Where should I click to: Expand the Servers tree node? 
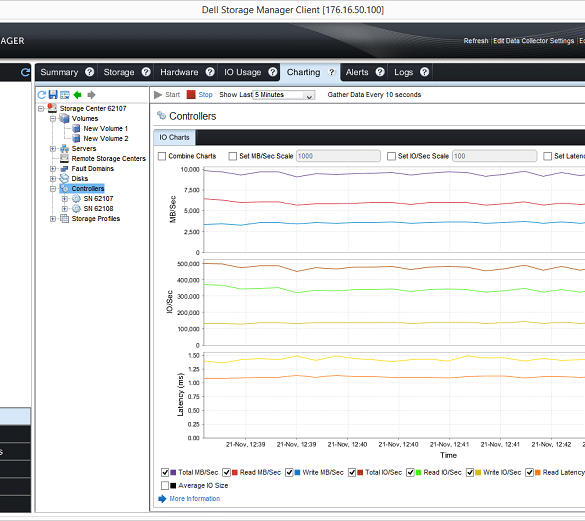point(53,149)
